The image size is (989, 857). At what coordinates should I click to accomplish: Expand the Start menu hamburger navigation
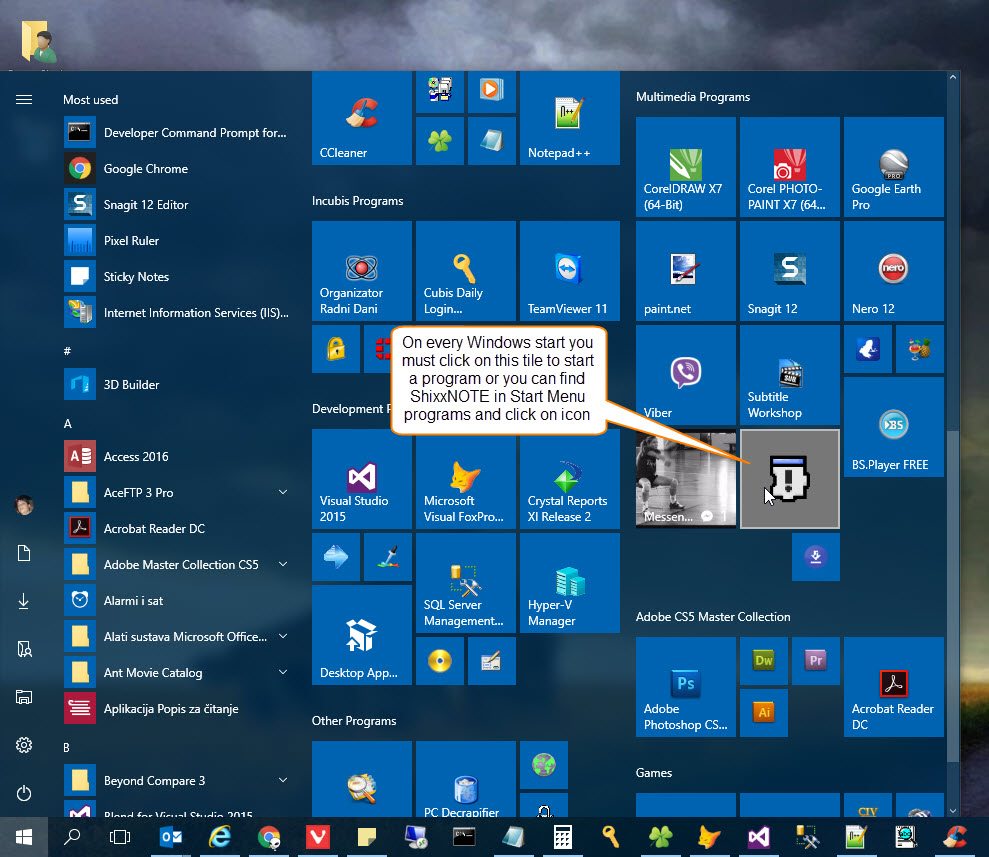pyautogui.click(x=24, y=100)
